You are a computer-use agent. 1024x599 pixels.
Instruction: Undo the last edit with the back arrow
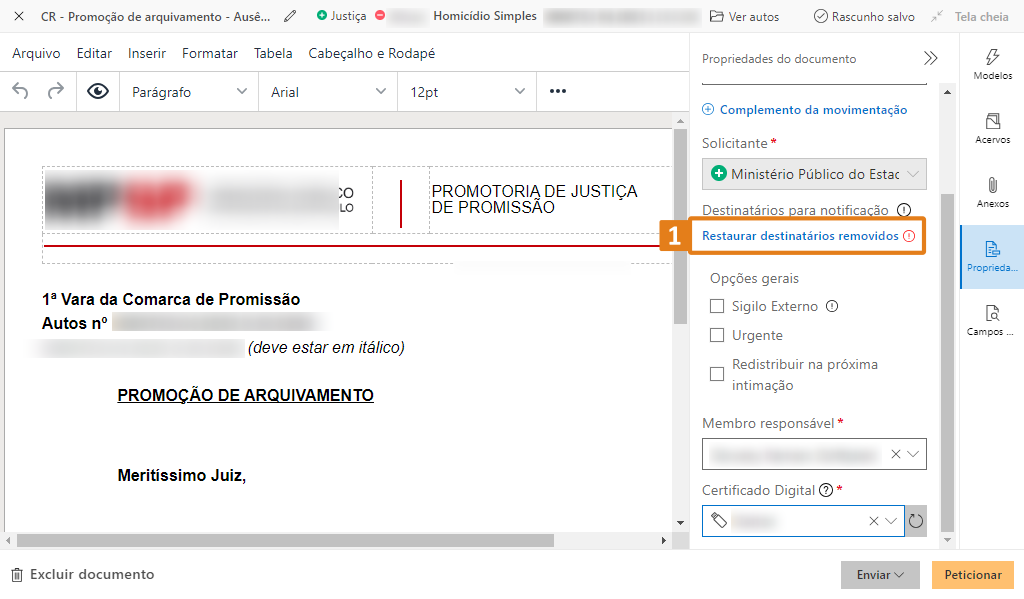click(x=20, y=91)
